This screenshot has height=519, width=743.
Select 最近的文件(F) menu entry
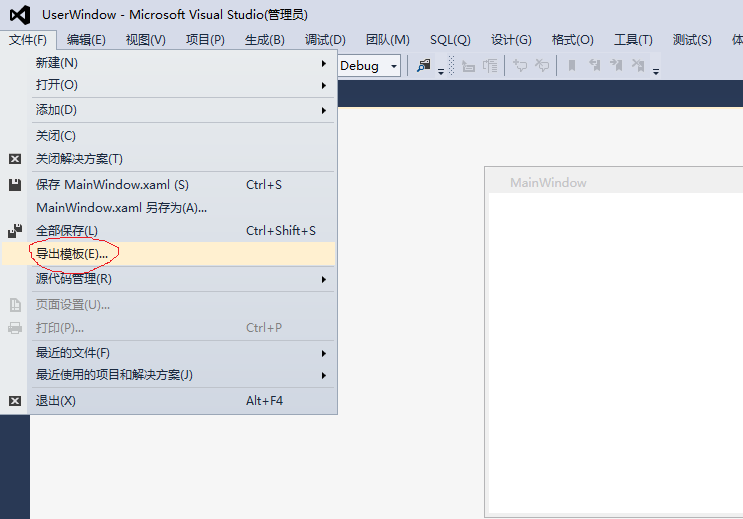(x=169, y=353)
